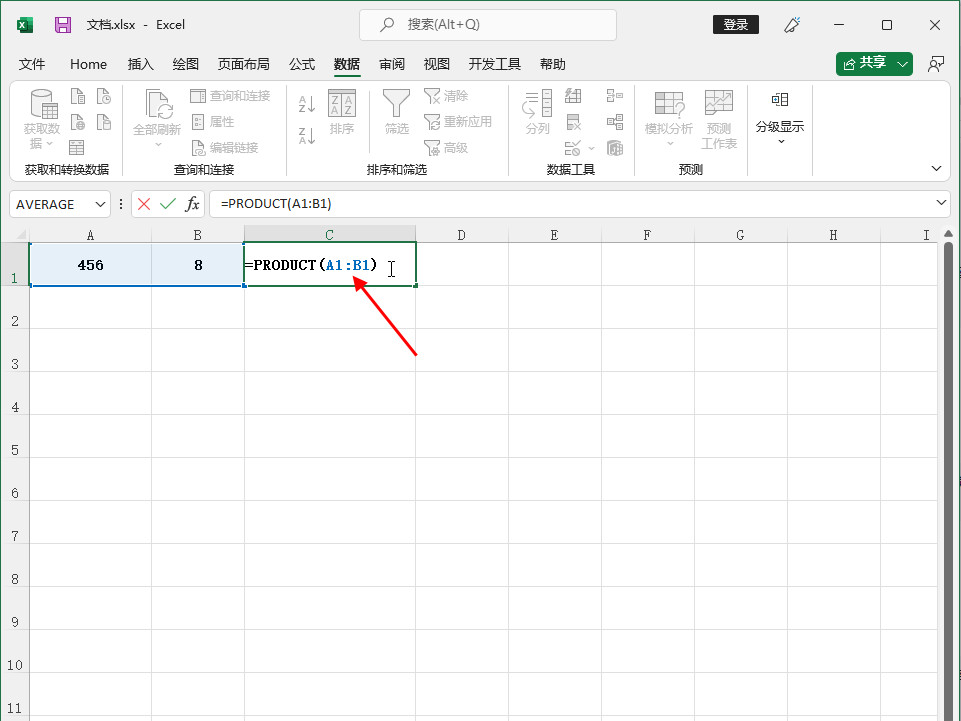Confirm the formula with the green check
The image size is (961, 721).
pos(168,204)
